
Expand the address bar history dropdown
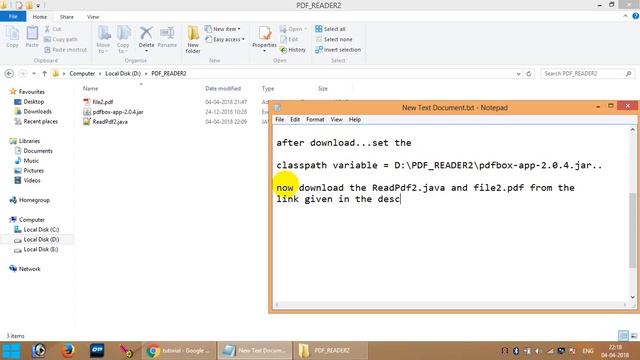[x=518, y=74]
